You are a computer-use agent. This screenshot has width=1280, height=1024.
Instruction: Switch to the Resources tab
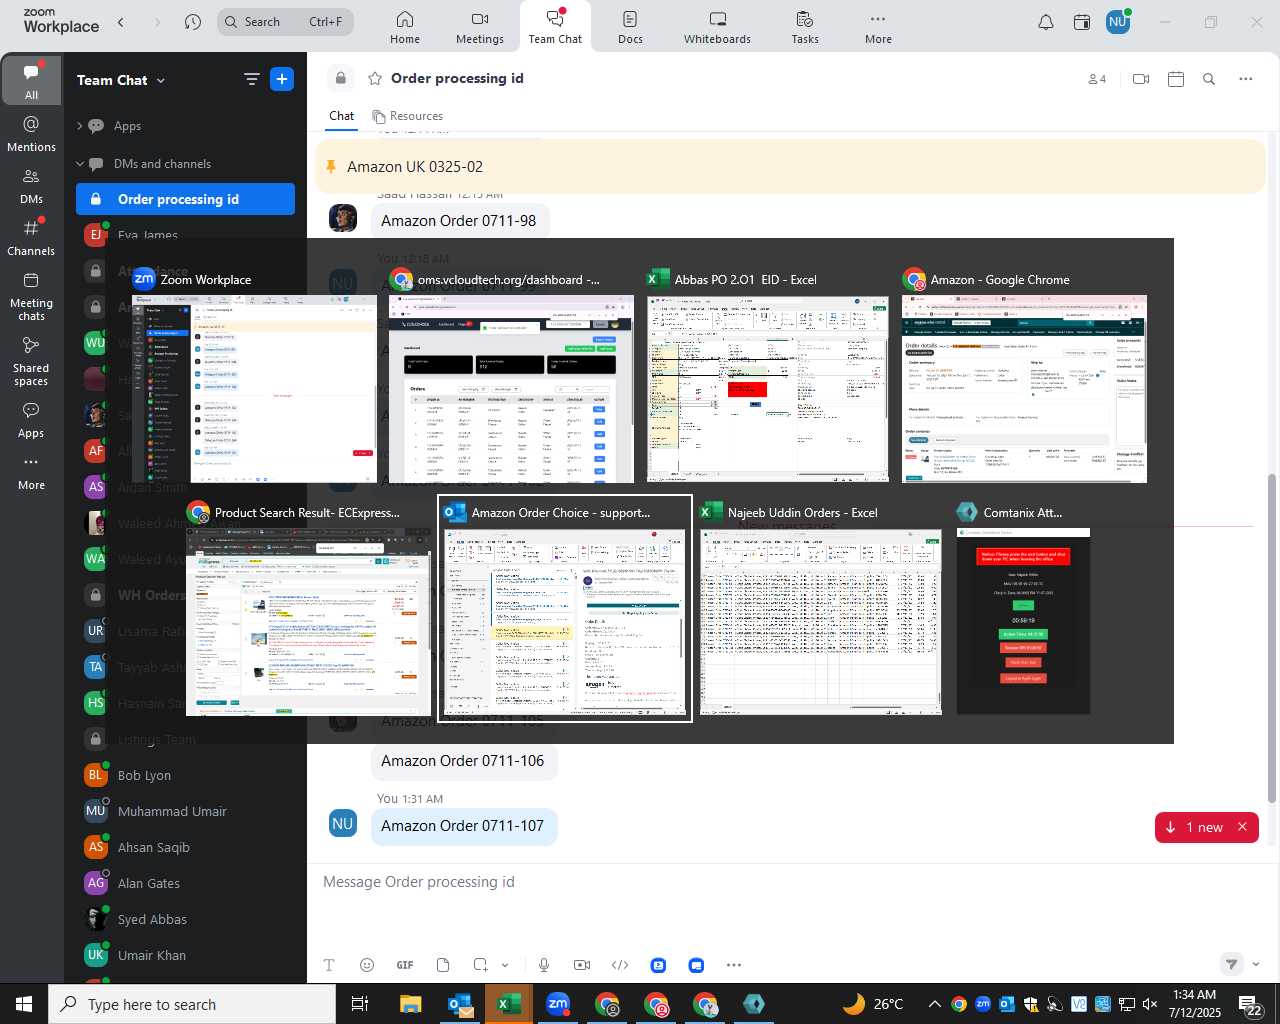coord(407,116)
